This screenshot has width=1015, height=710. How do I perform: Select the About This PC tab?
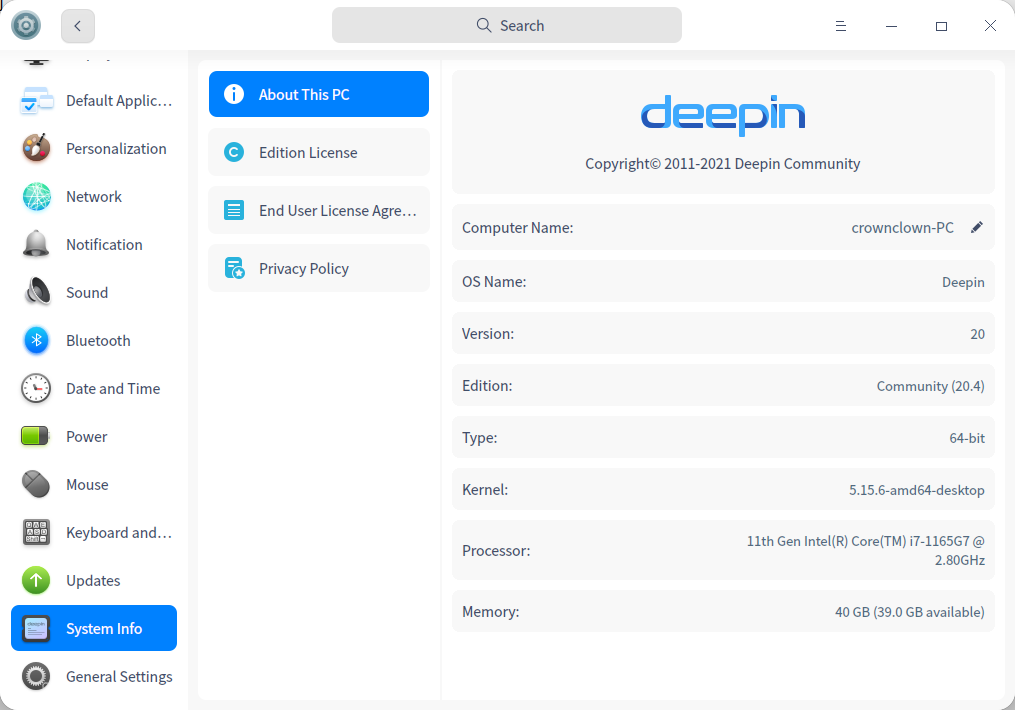coord(318,94)
